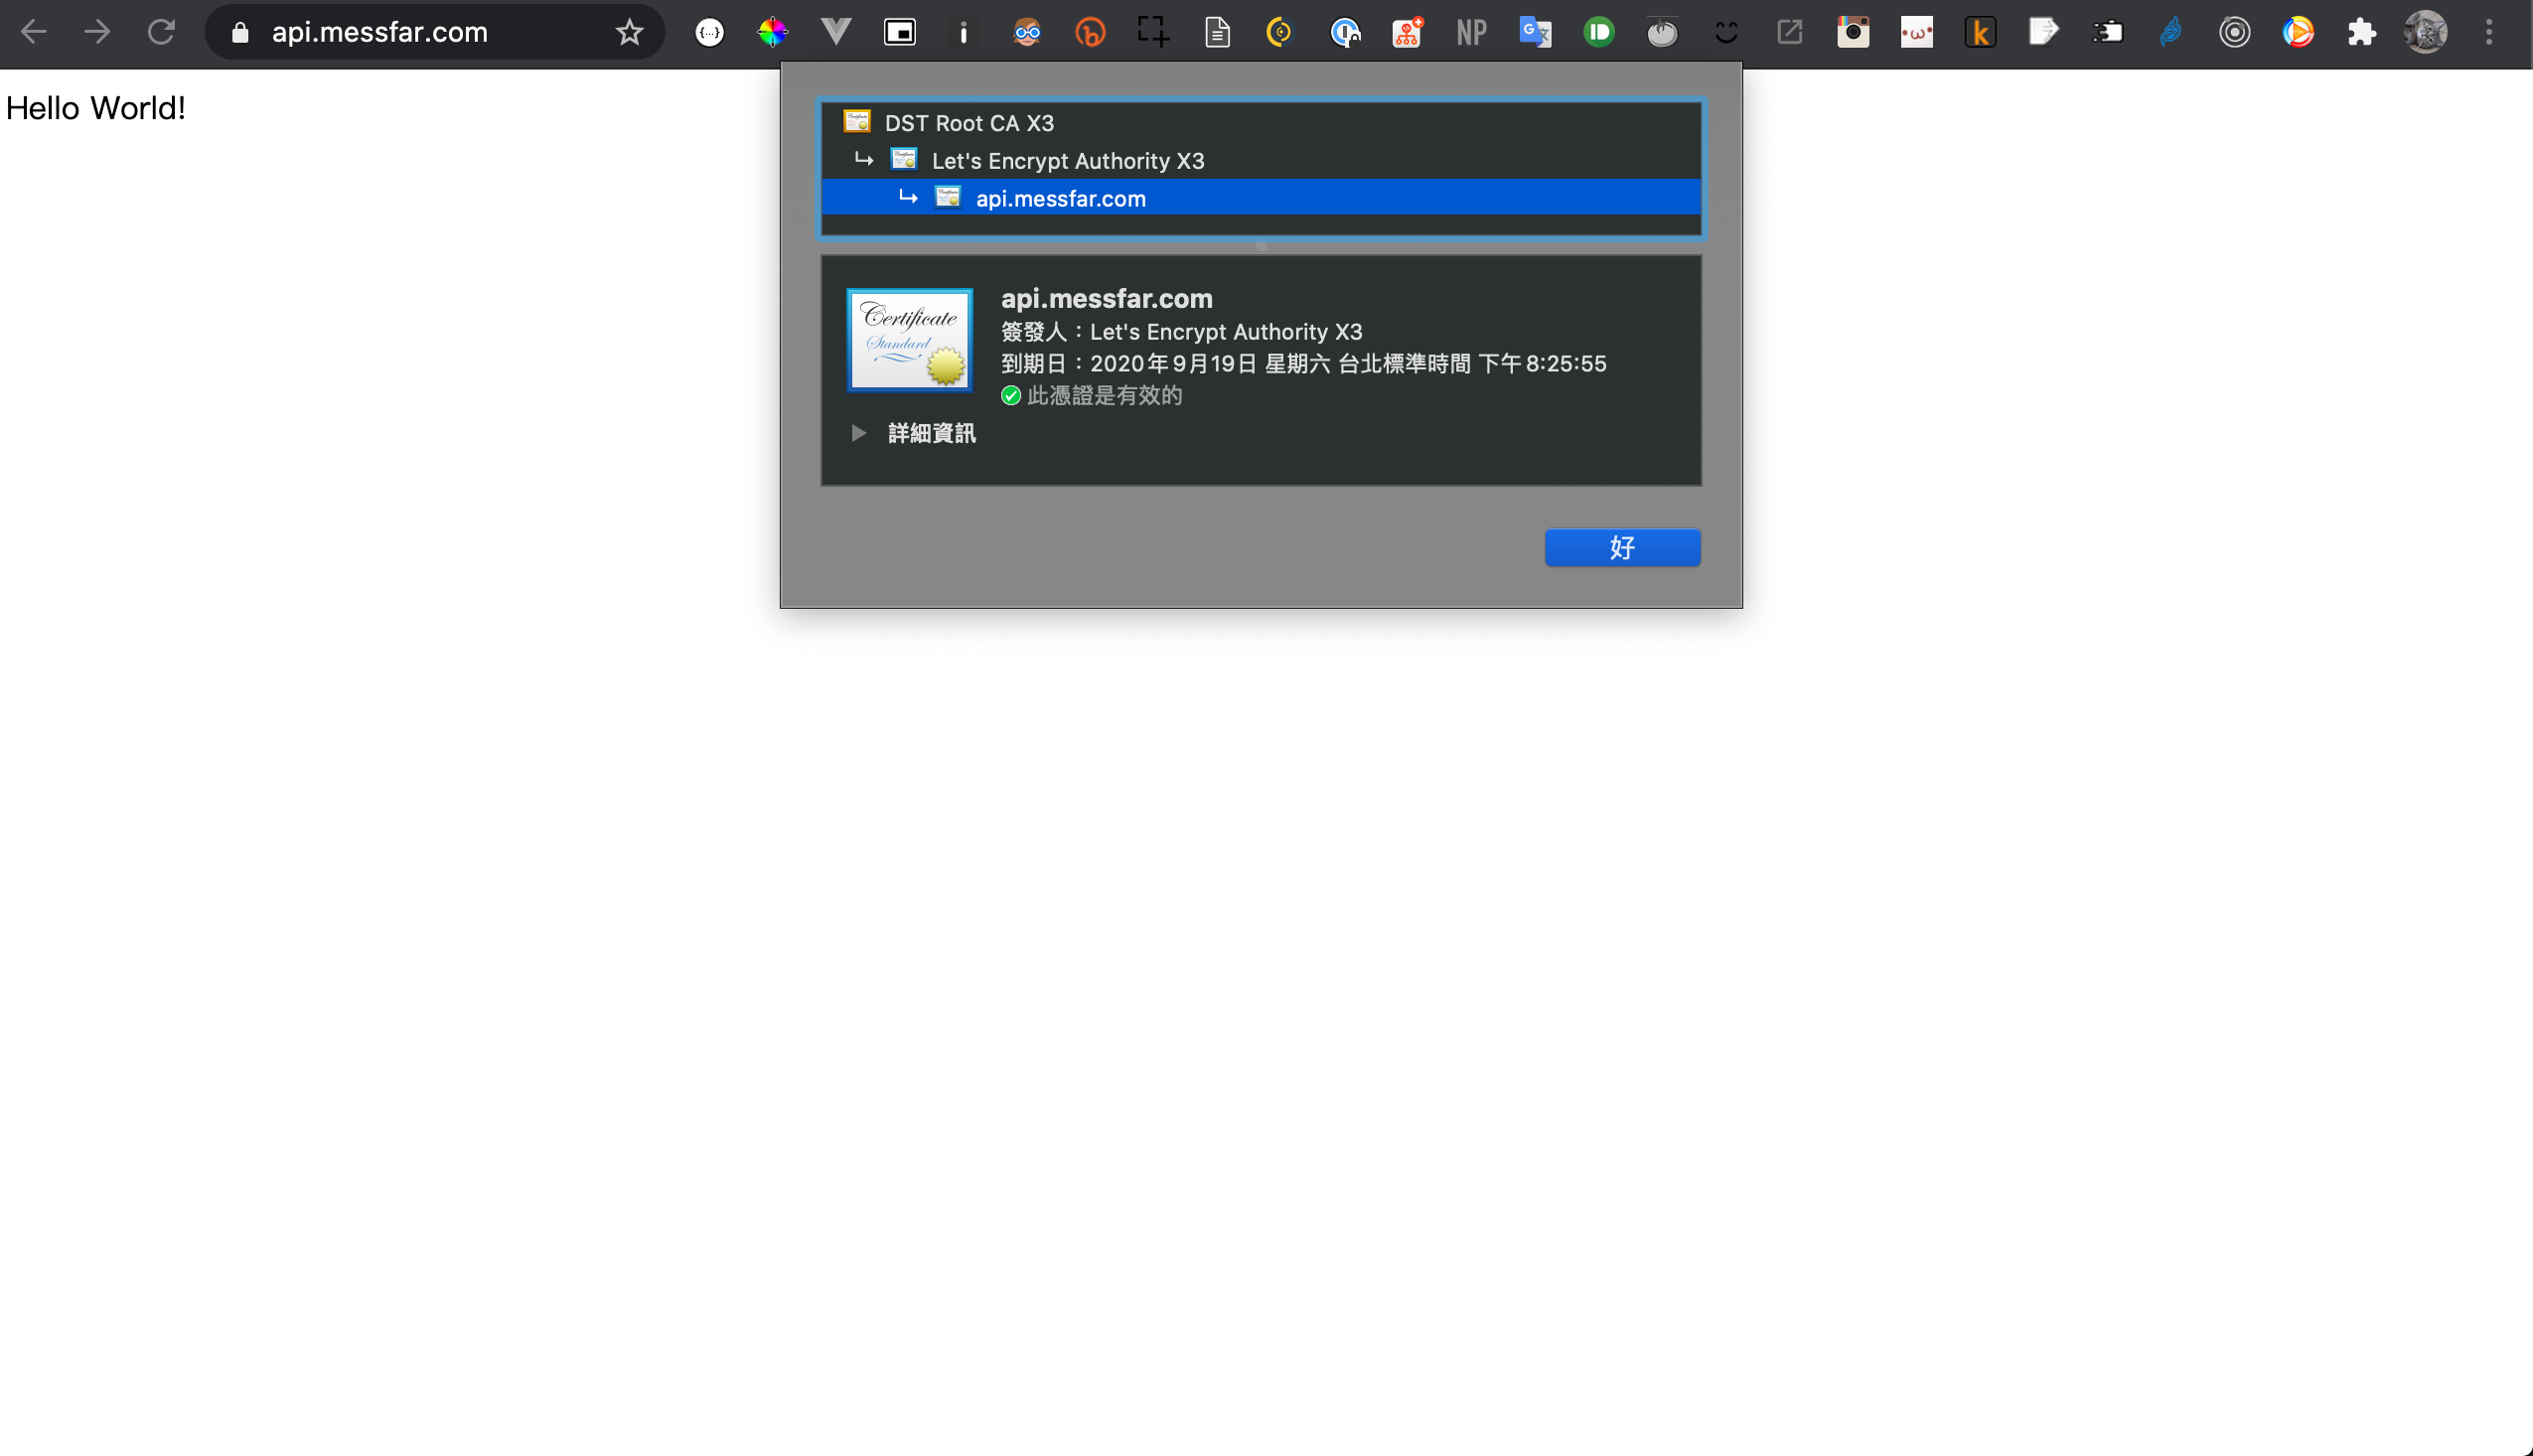2533x1456 pixels.
Task: Open Chrome's three-dot menu
Action: (2489, 33)
